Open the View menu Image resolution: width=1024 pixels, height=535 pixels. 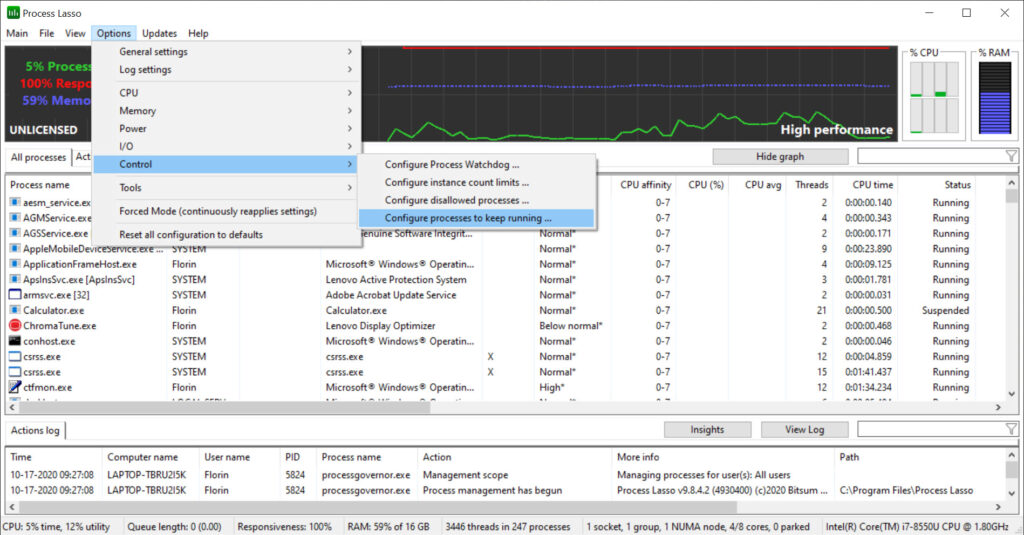75,33
